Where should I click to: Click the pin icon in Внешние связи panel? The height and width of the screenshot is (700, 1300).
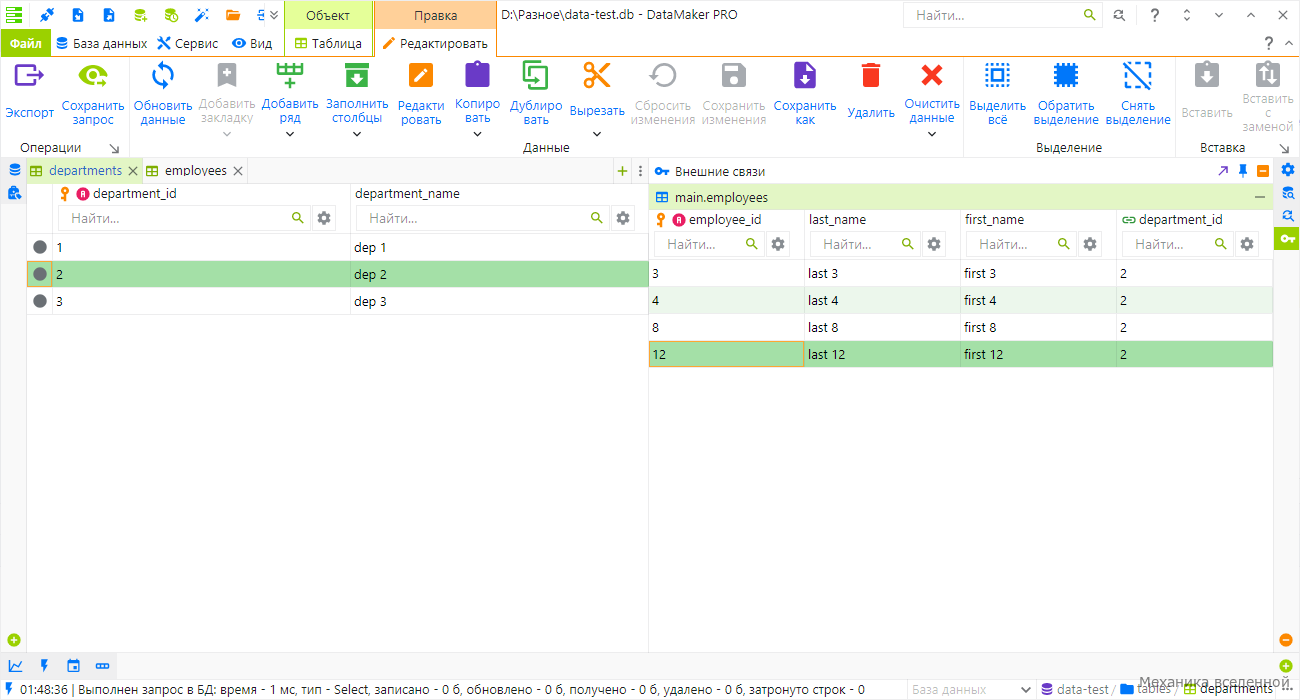(1243, 171)
